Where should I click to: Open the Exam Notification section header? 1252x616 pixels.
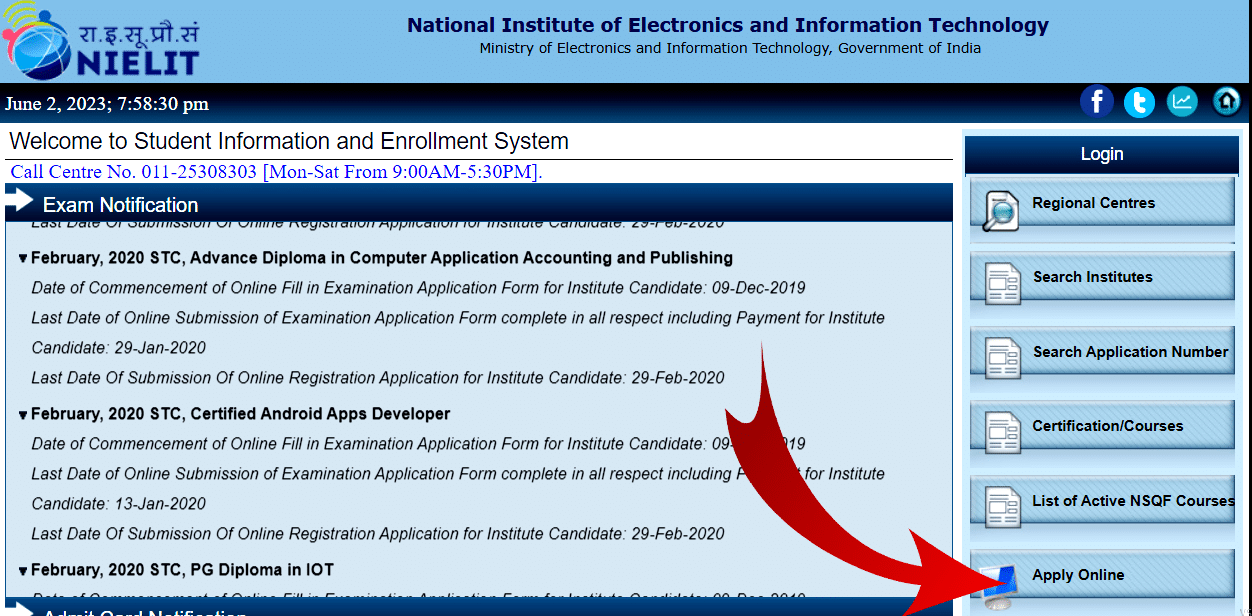pos(120,205)
